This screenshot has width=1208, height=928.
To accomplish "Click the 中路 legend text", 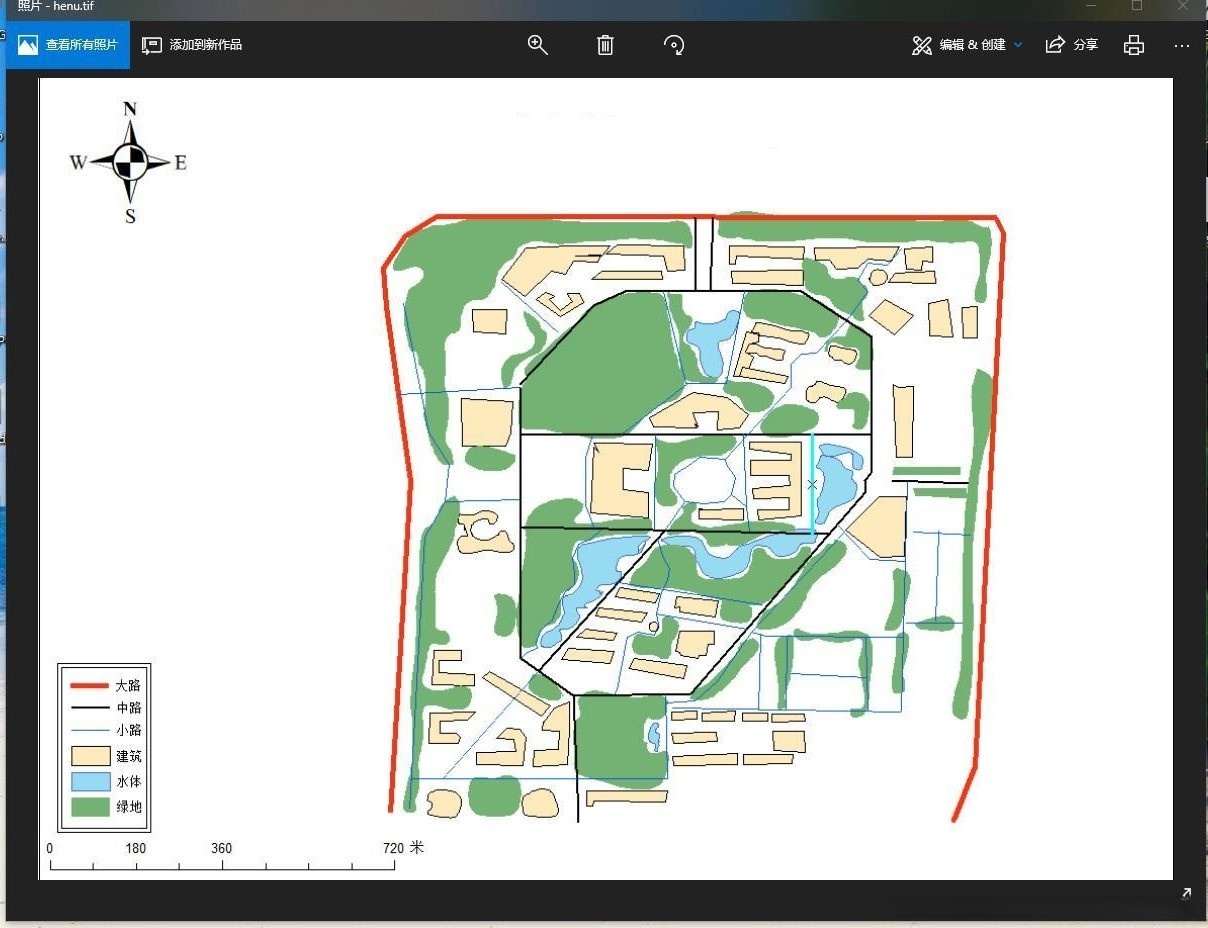I will 129,708.
